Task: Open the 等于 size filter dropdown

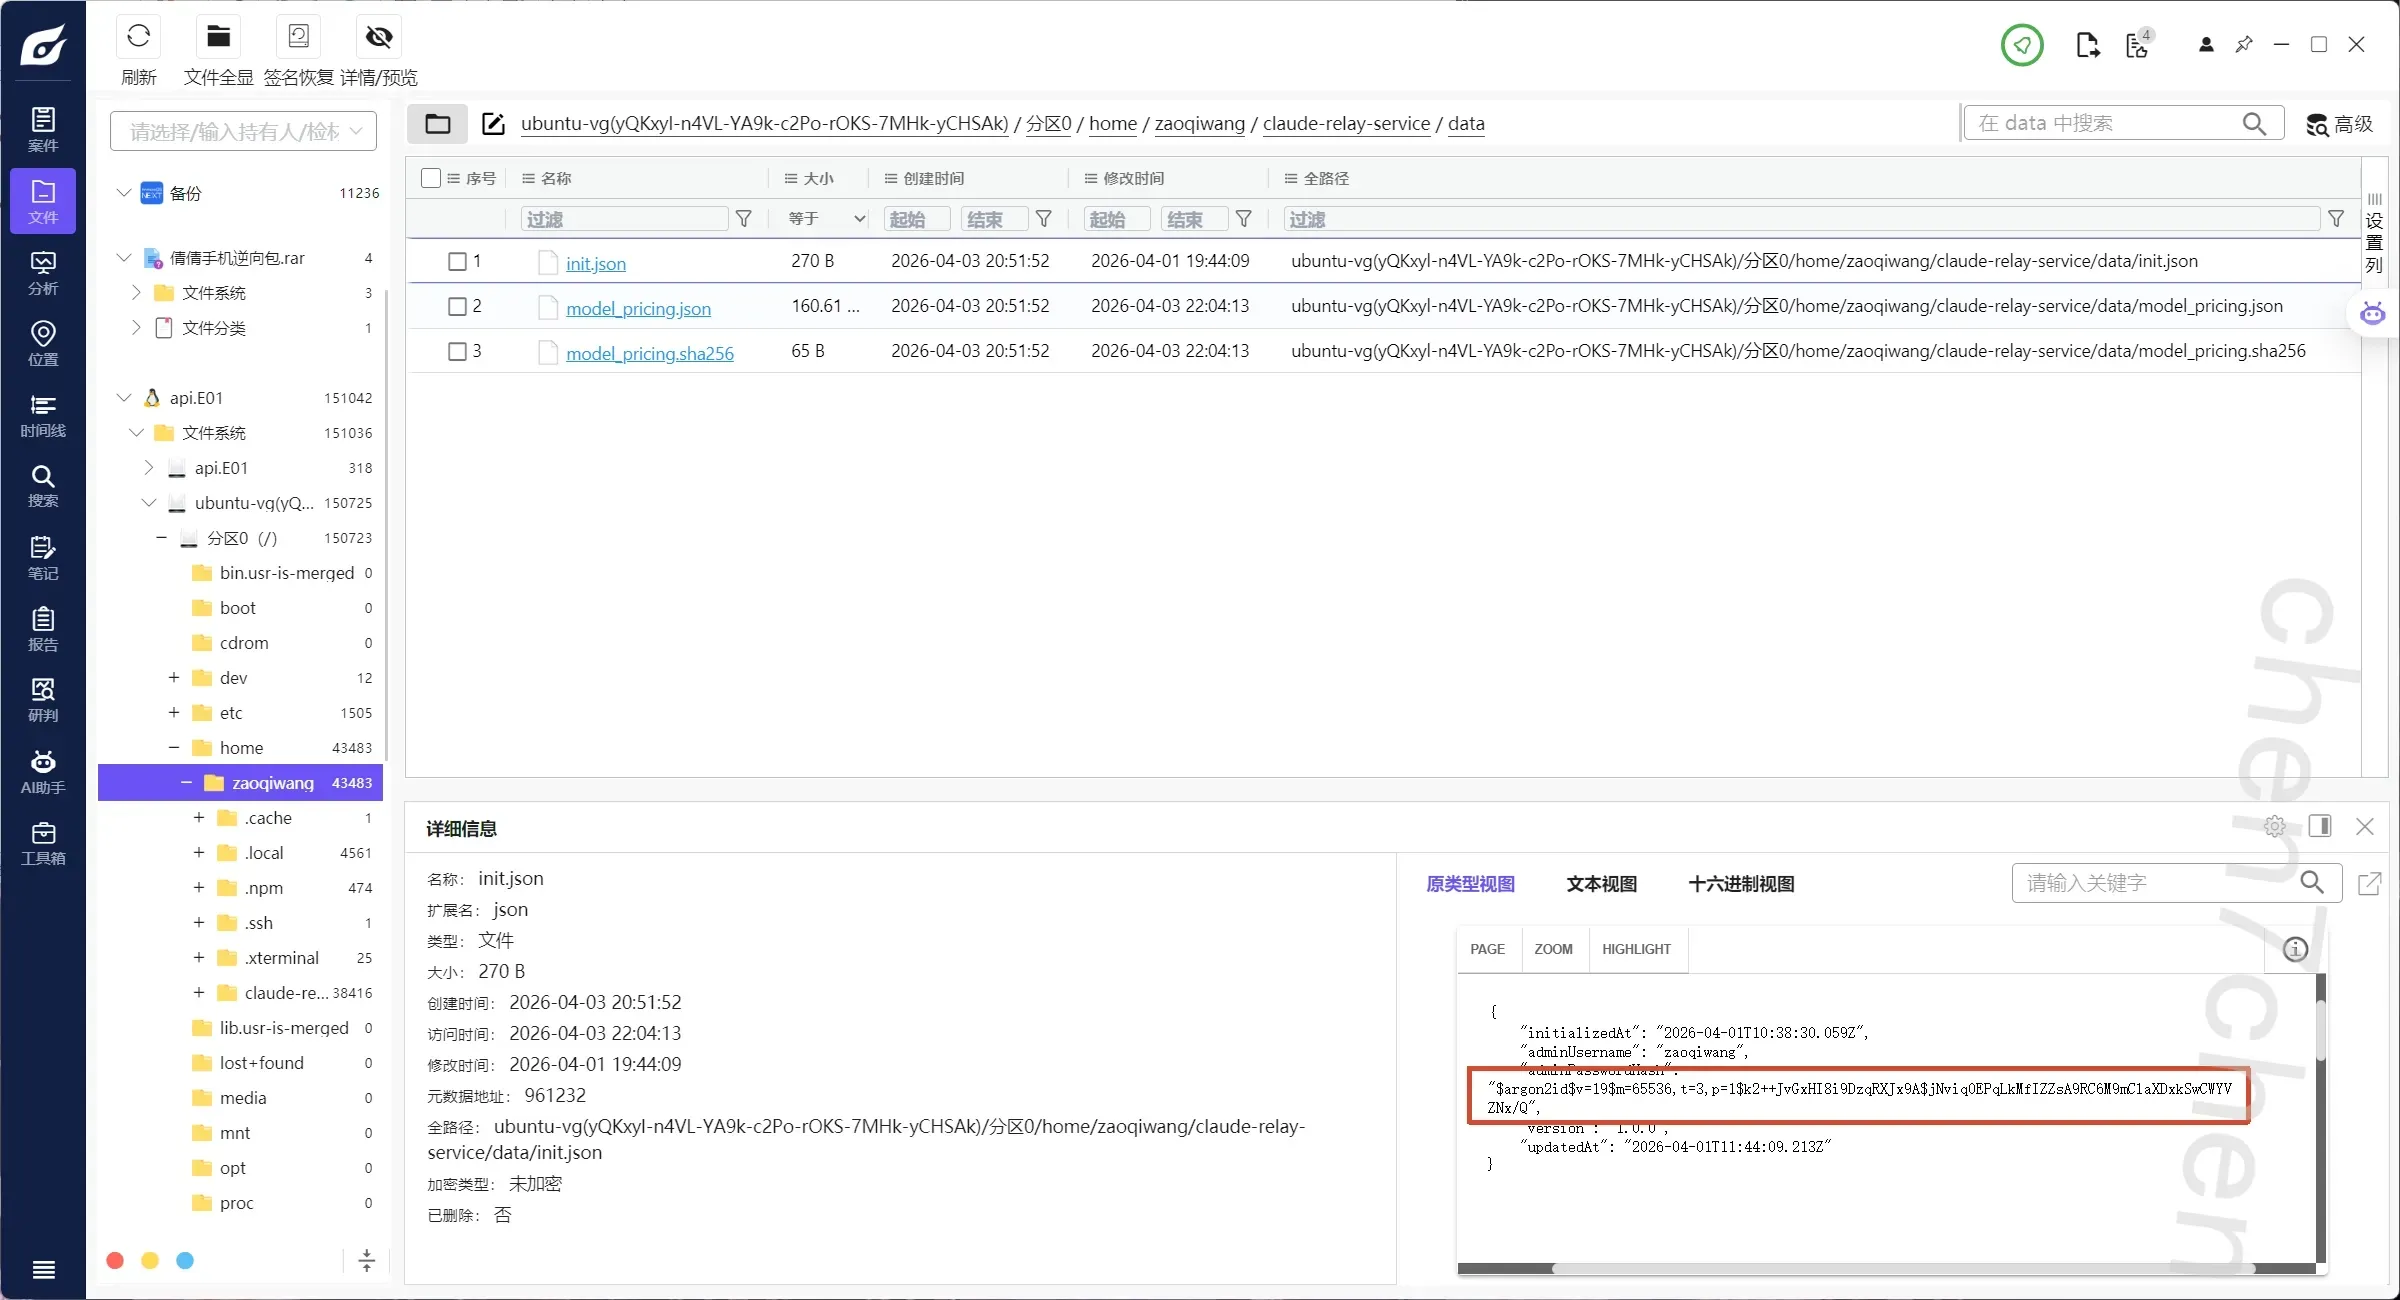Action: click(x=826, y=219)
